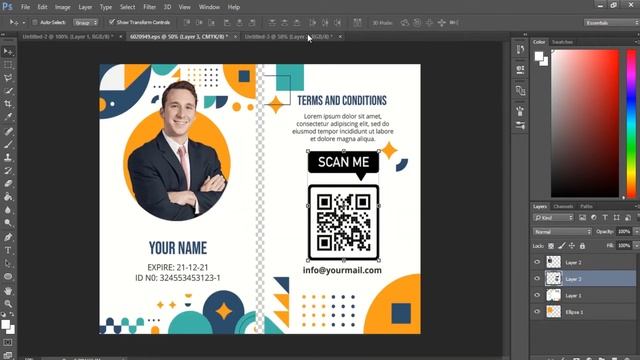Expand the collapsed panel strip arrows

coord(525,35)
